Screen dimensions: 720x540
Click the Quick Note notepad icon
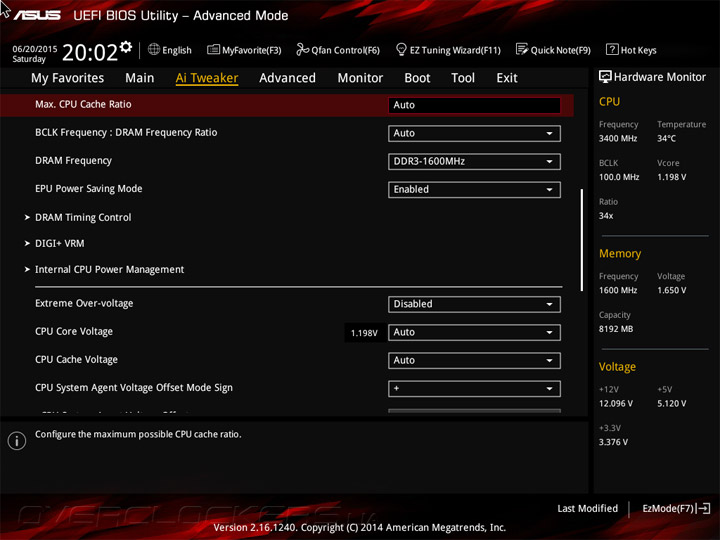click(x=522, y=49)
